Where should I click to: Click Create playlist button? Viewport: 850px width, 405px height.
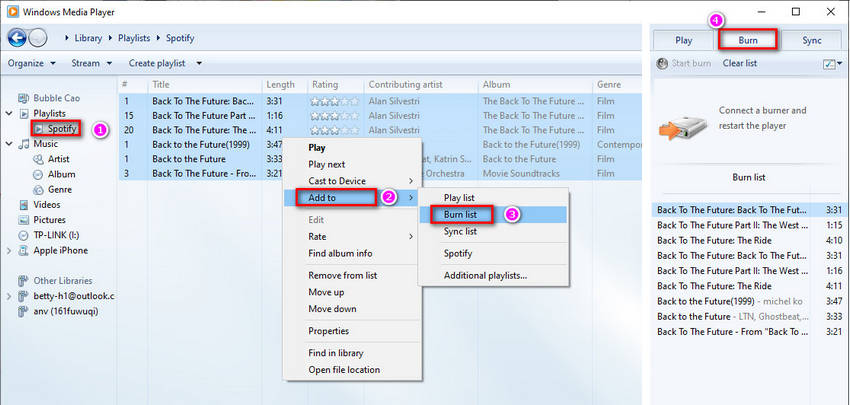tap(157, 63)
